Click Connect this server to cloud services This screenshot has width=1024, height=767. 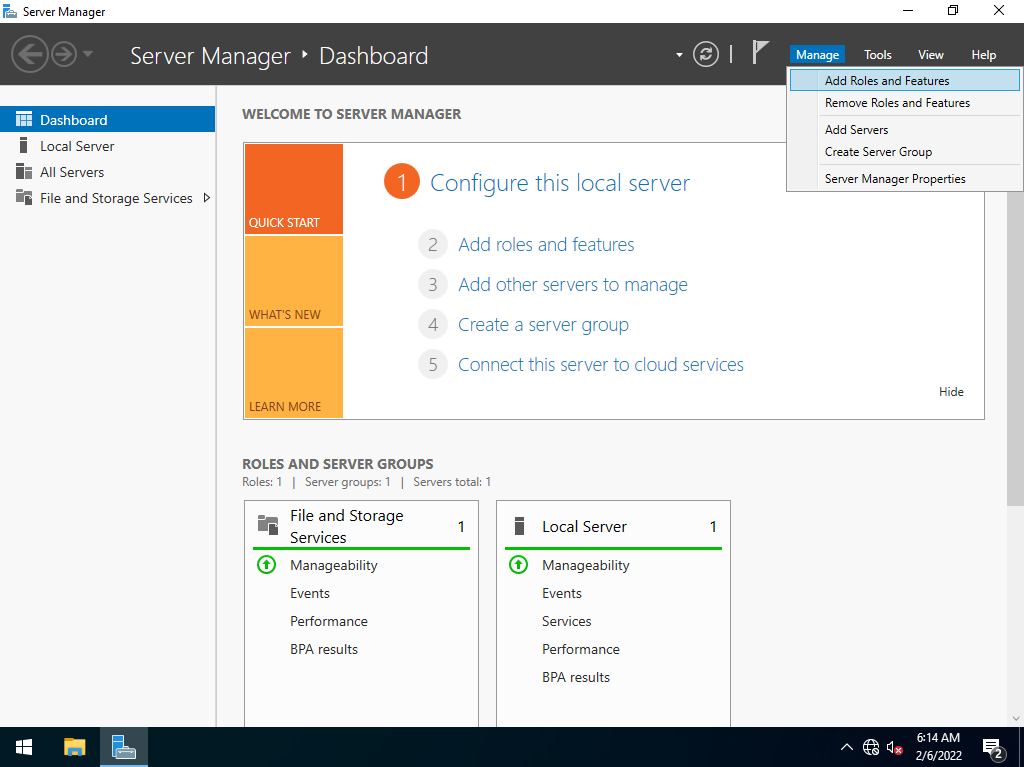(601, 365)
